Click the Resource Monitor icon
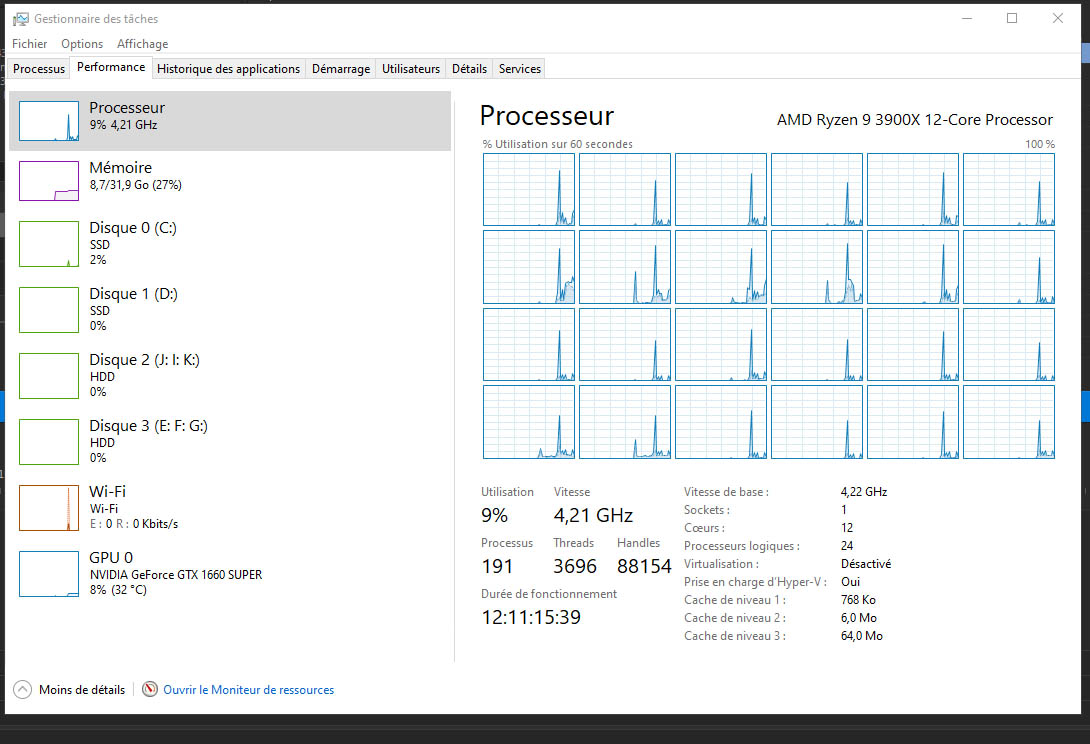The height and width of the screenshot is (744, 1090). pos(150,690)
